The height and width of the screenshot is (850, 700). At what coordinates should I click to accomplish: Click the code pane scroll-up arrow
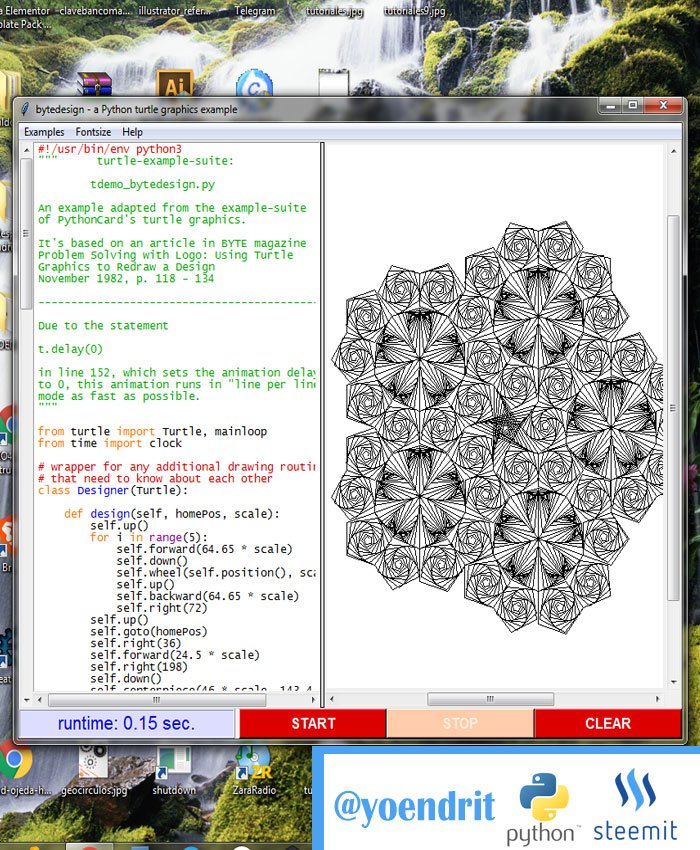[26, 149]
